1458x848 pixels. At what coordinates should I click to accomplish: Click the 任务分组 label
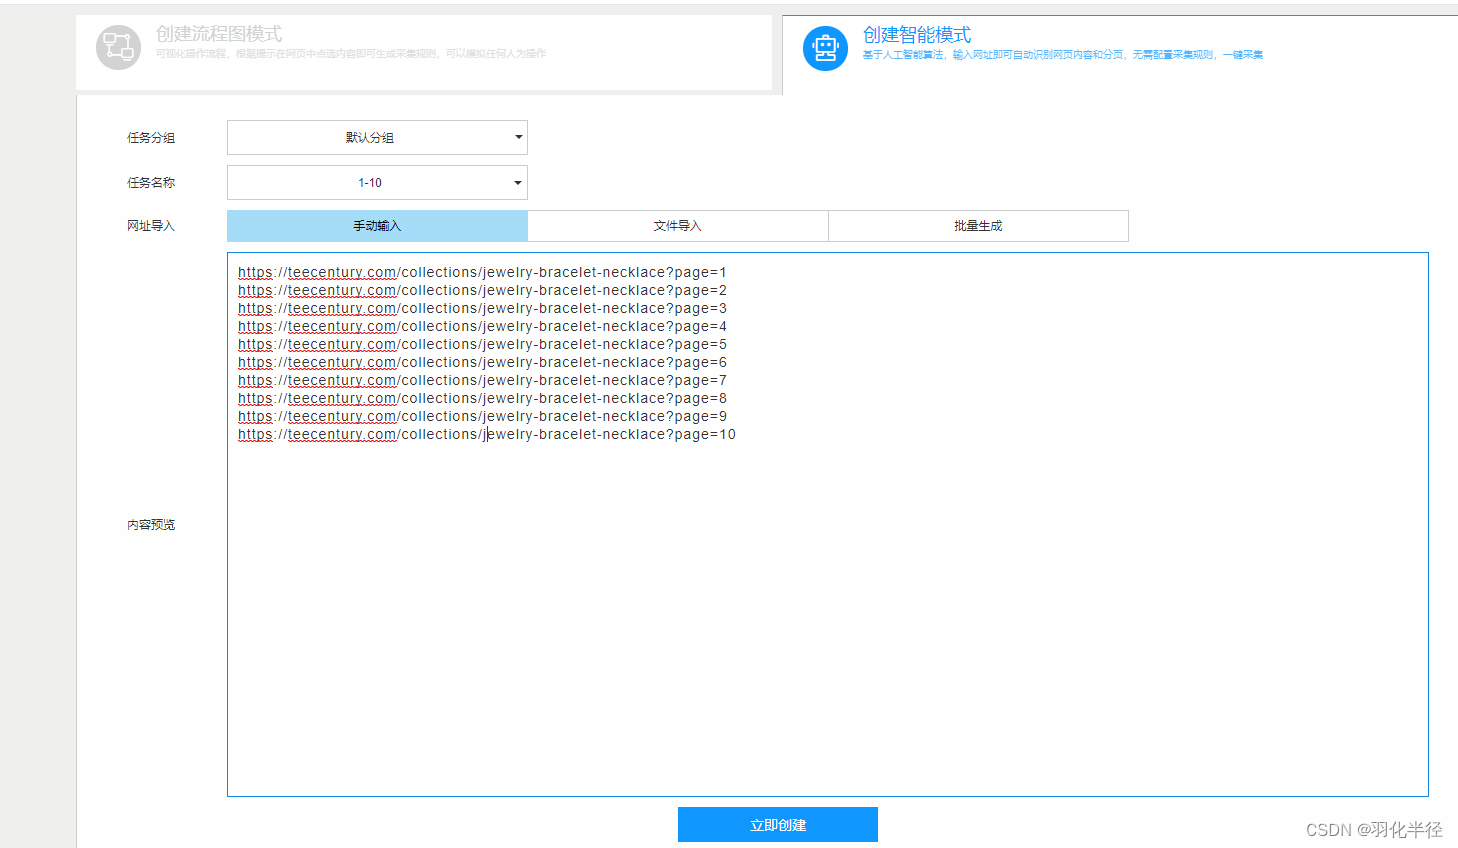151,138
